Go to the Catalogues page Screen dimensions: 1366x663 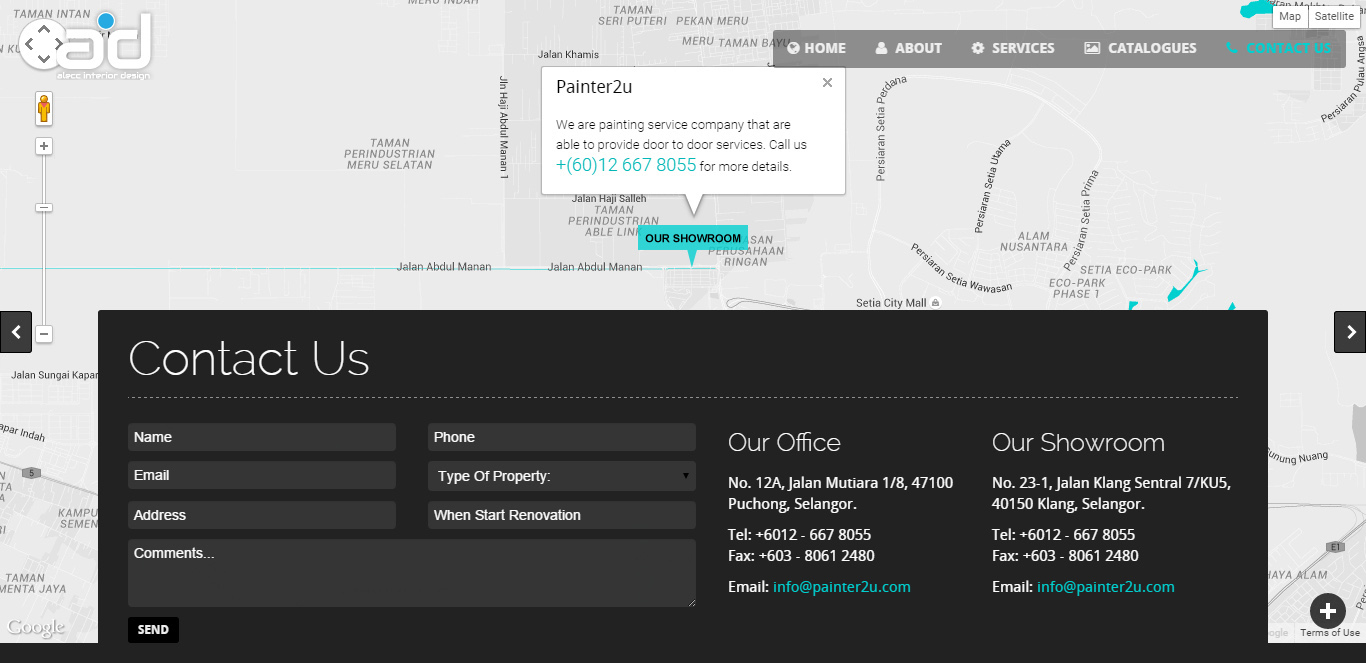(1140, 48)
